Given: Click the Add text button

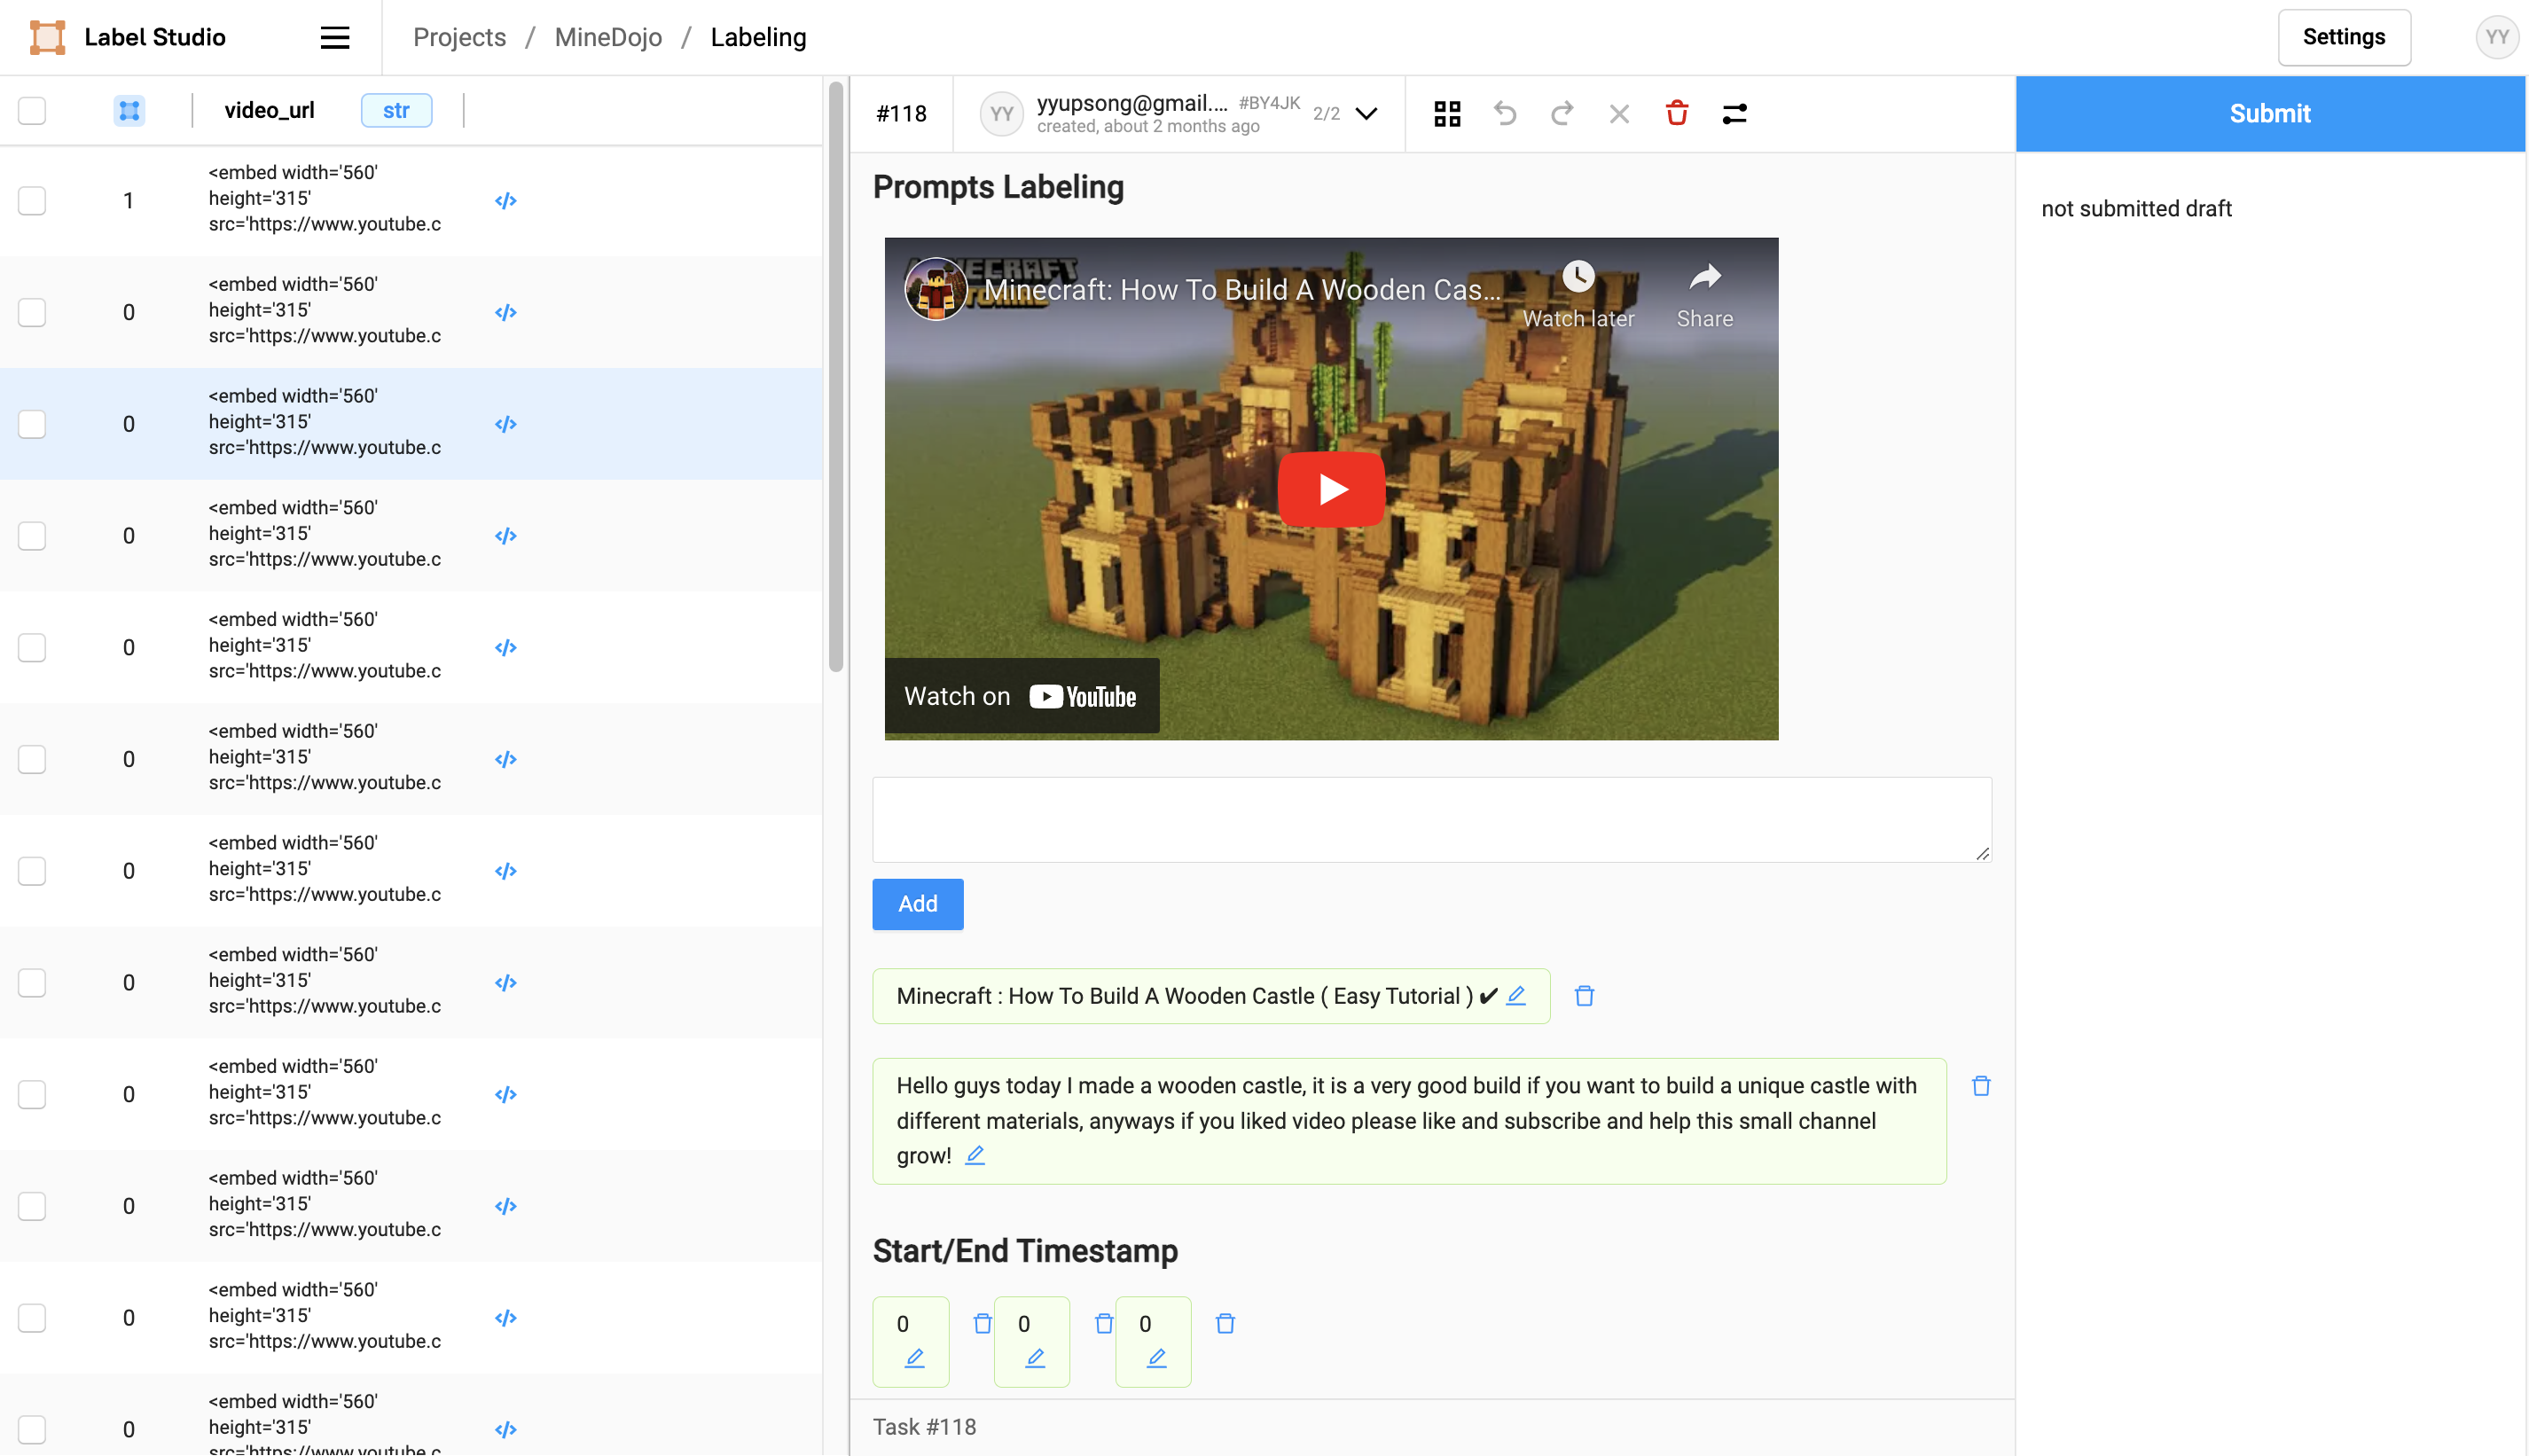Looking at the screenshot, I should point(917,904).
